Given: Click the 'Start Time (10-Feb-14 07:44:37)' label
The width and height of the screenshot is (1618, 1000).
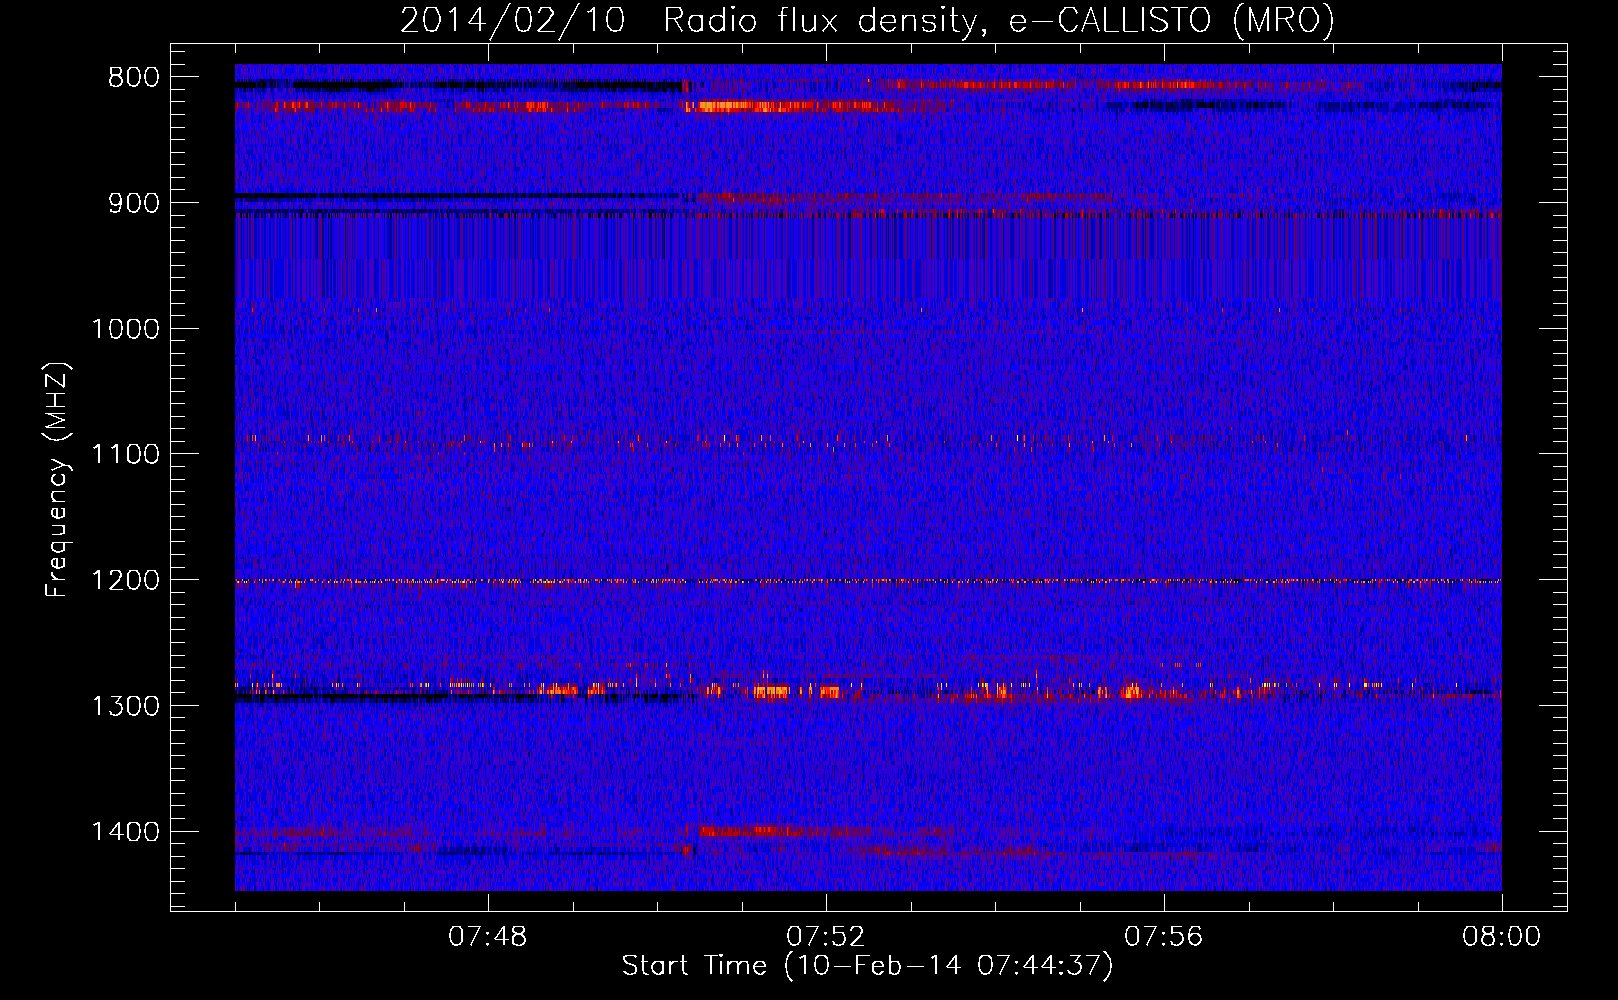Looking at the screenshot, I should point(867,966).
